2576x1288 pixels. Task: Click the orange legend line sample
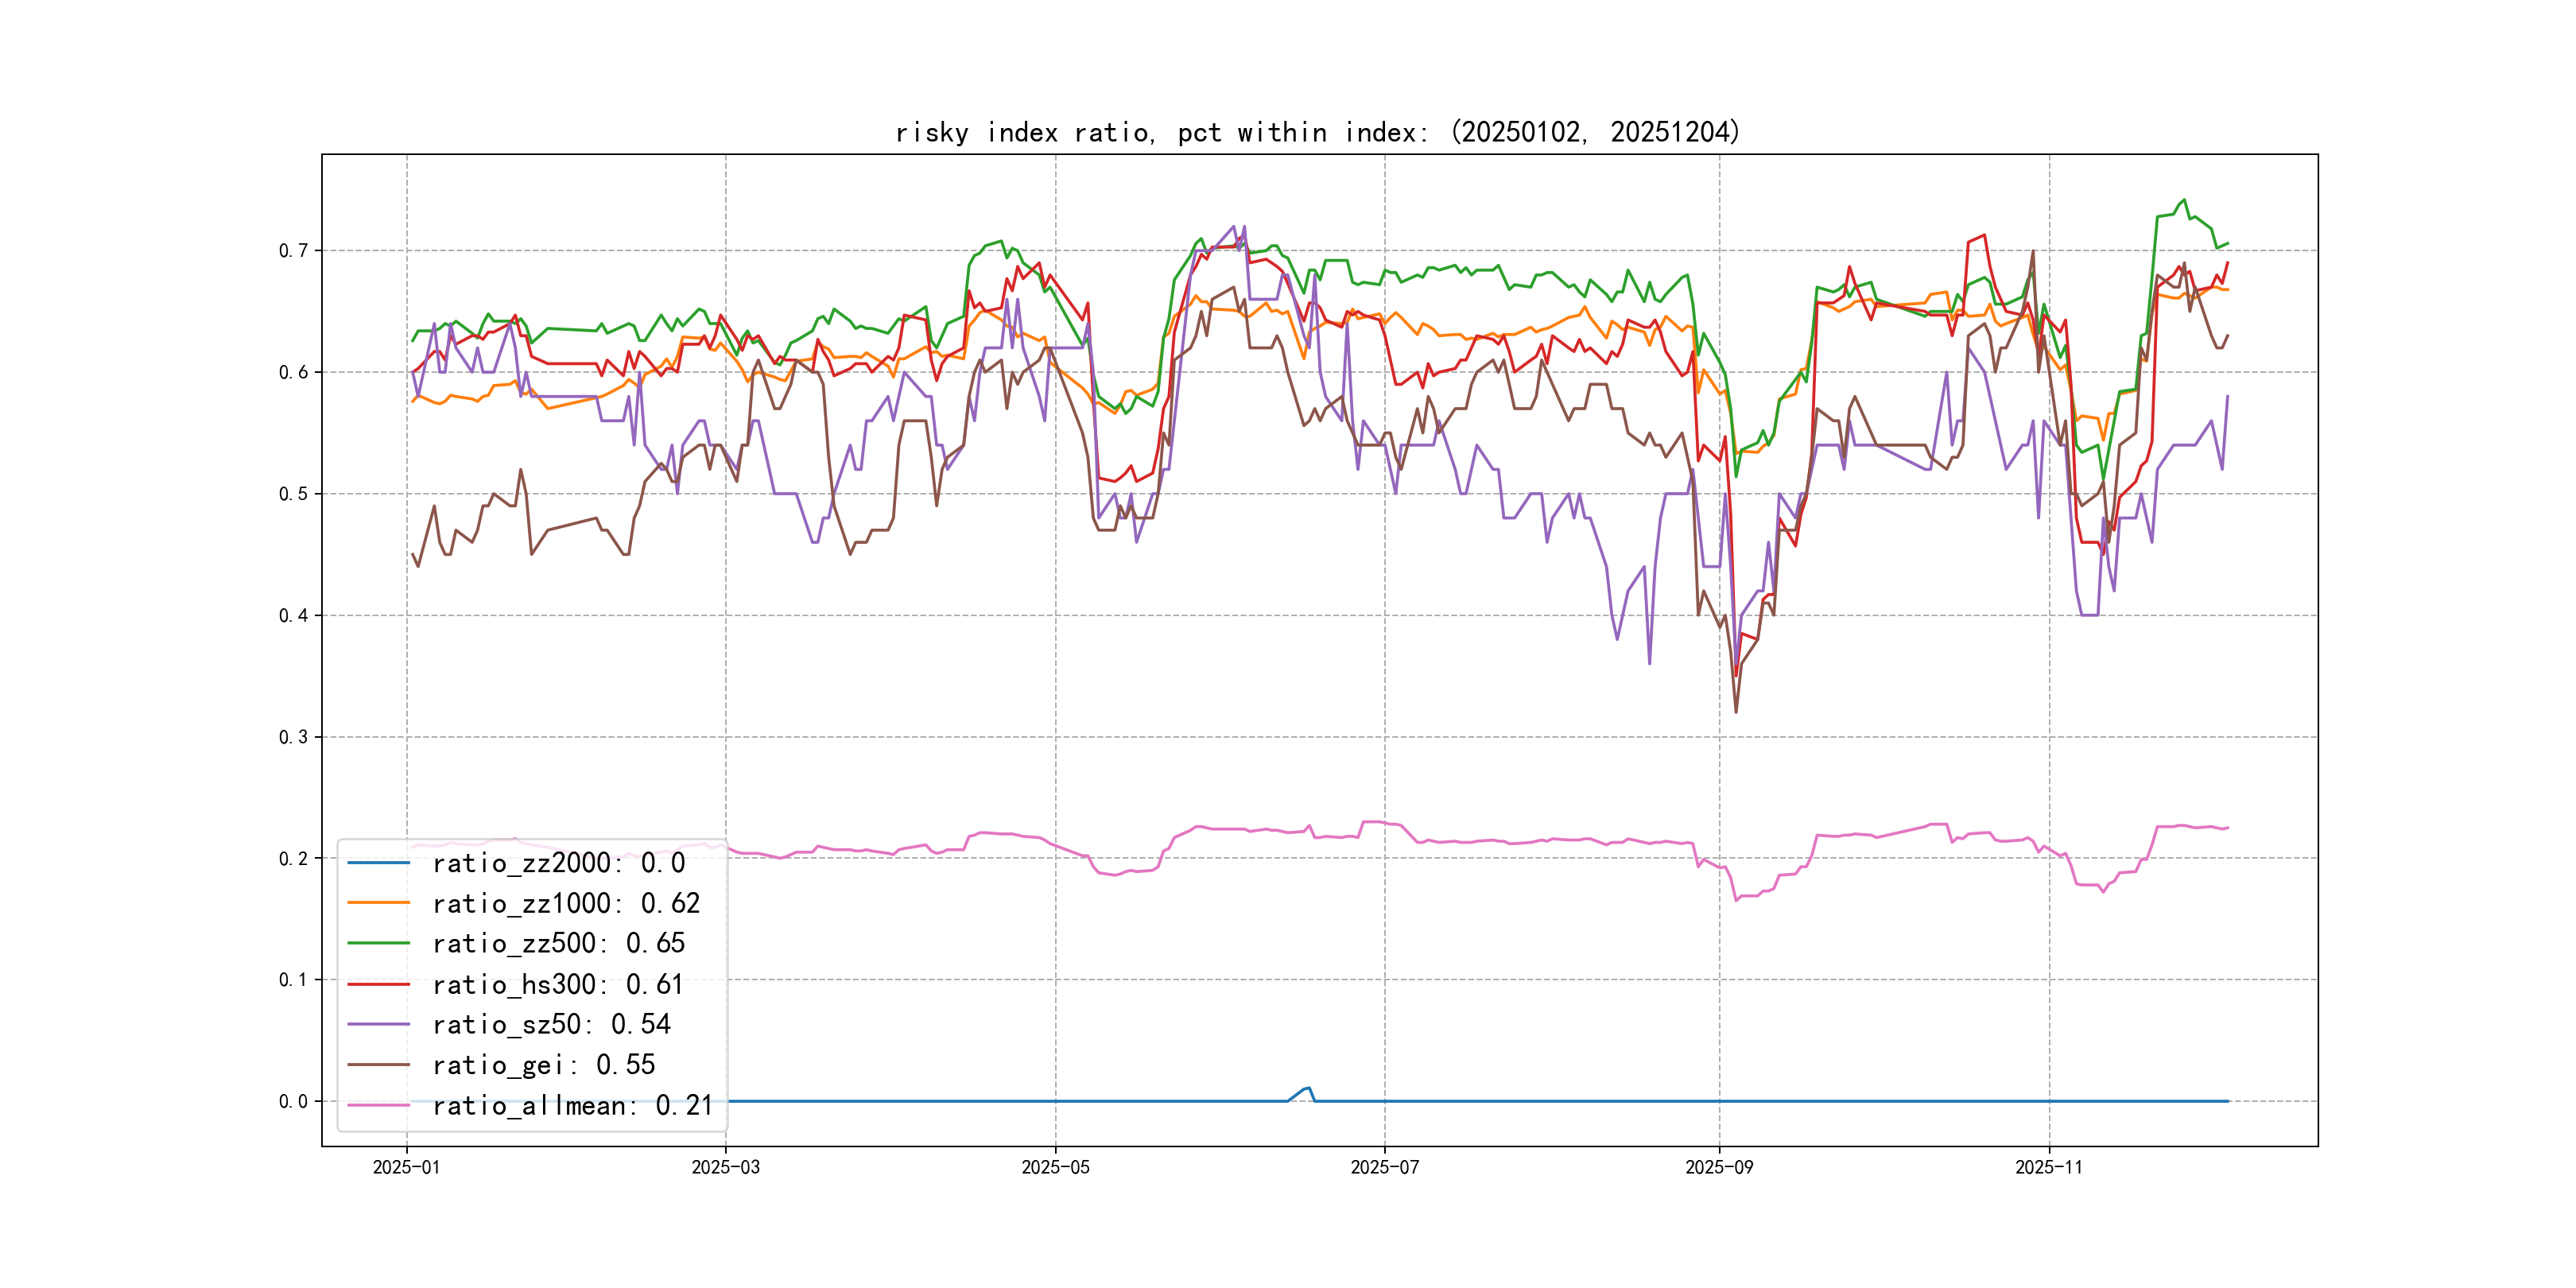coord(378,902)
